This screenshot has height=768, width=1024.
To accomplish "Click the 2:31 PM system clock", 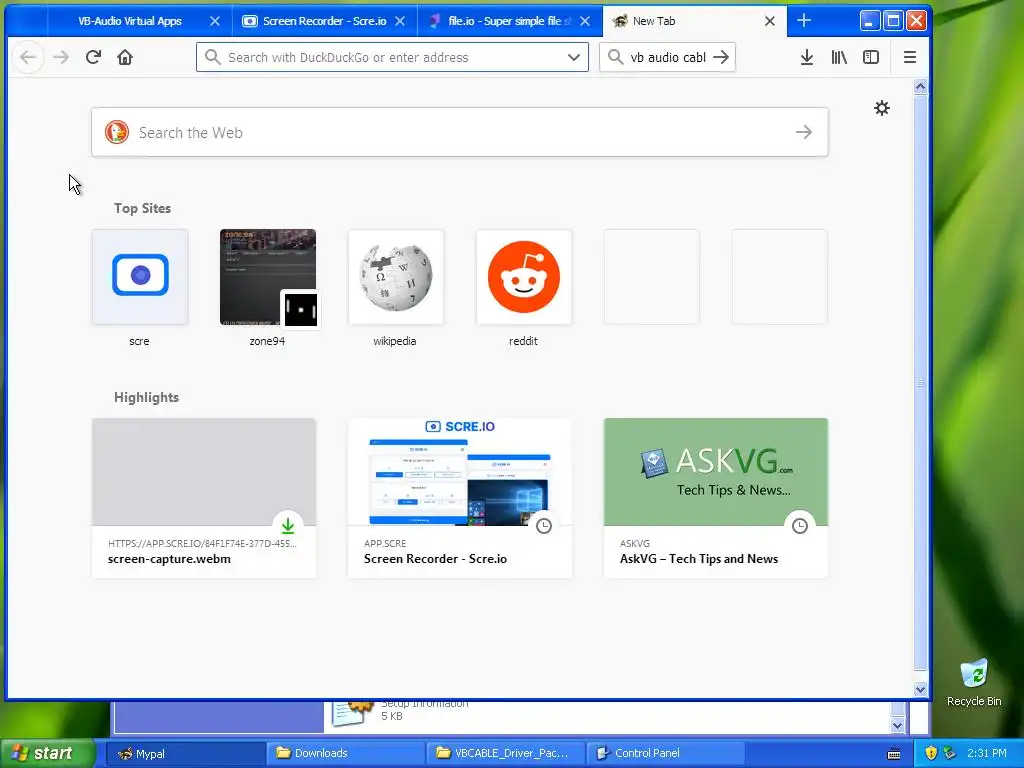I will [x=987, y=753].
